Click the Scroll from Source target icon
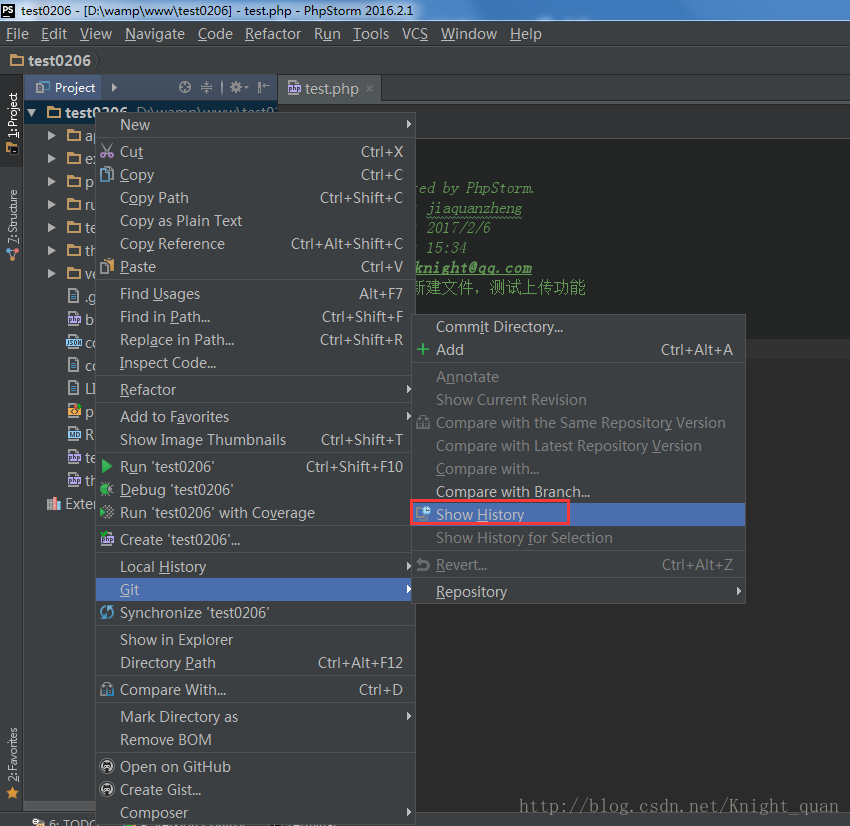This screenshot has height=826, width=850. [x=185, y=87]
